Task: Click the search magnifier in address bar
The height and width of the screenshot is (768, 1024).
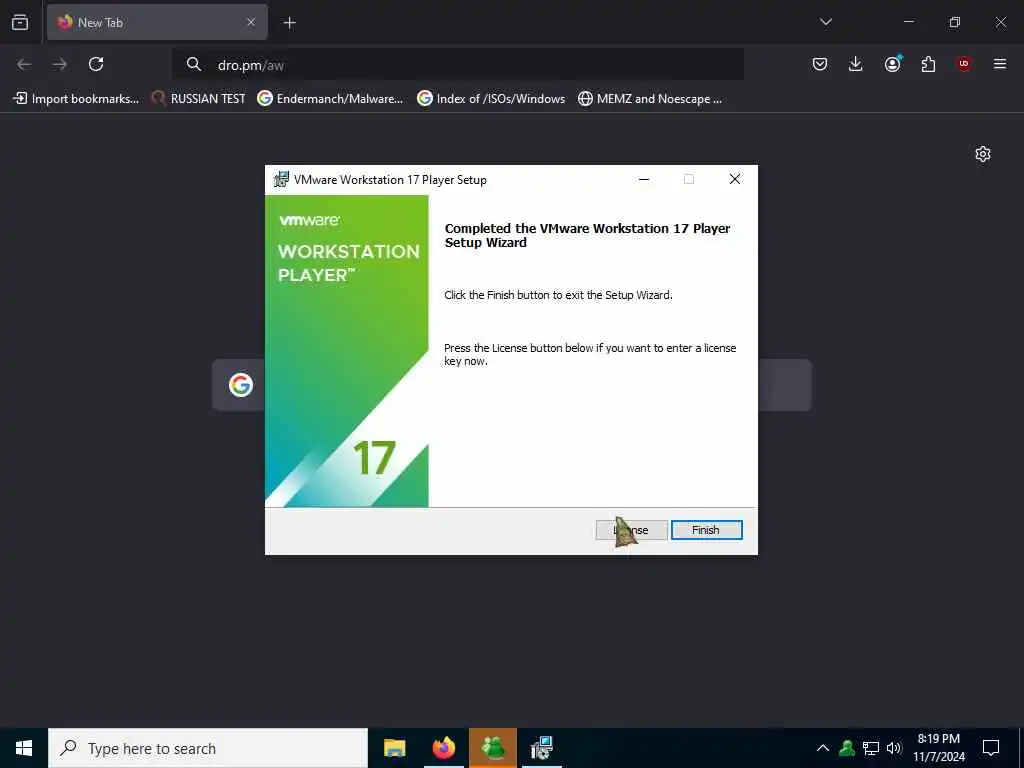Action: (193, 64)
